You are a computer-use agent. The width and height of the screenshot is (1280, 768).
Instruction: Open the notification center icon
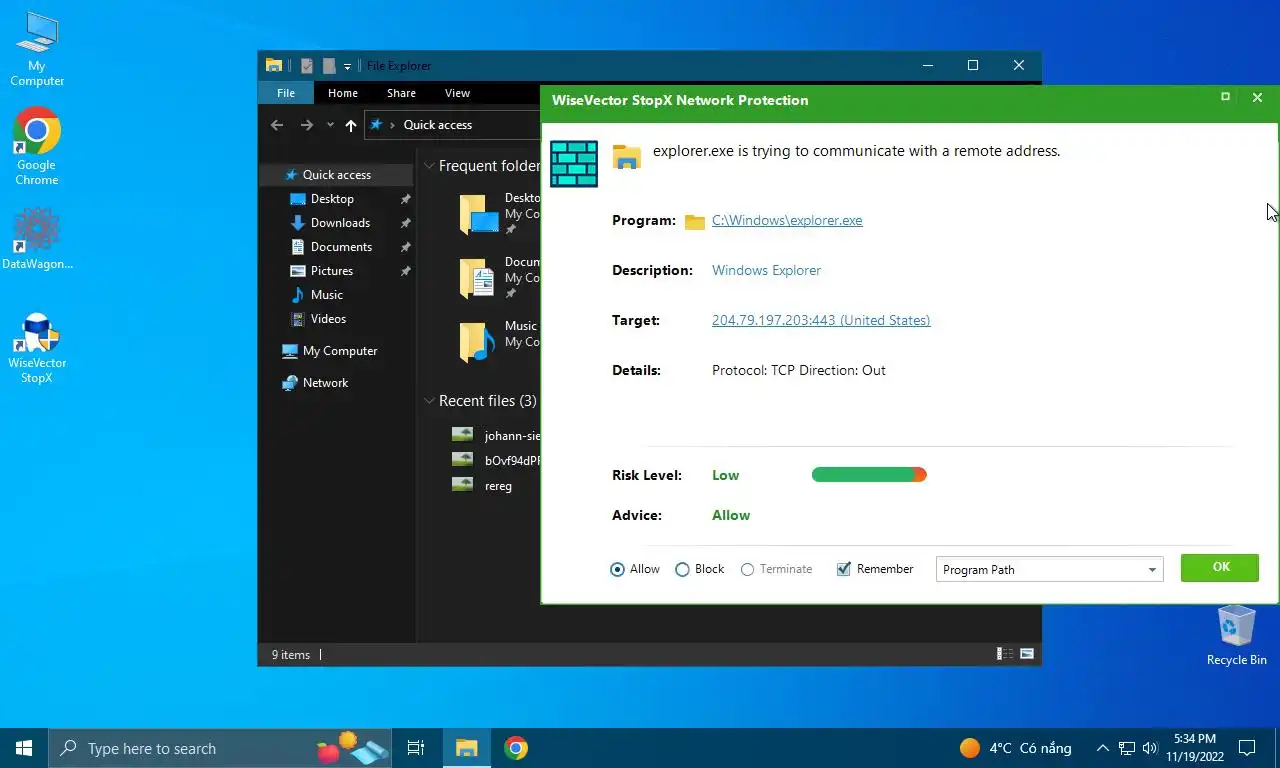click(x=1247, y=748)
